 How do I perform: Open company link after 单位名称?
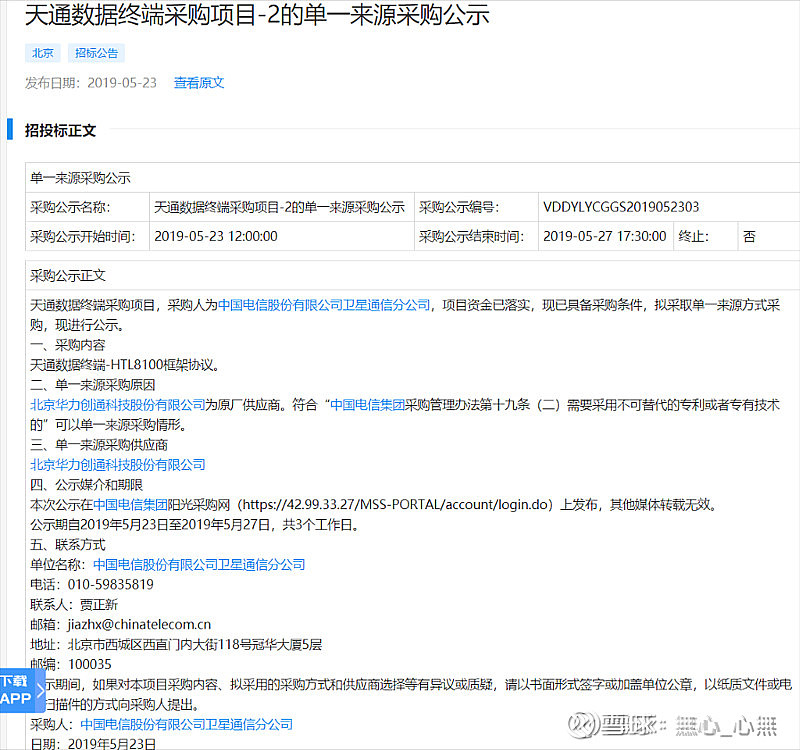coord(199,565)
